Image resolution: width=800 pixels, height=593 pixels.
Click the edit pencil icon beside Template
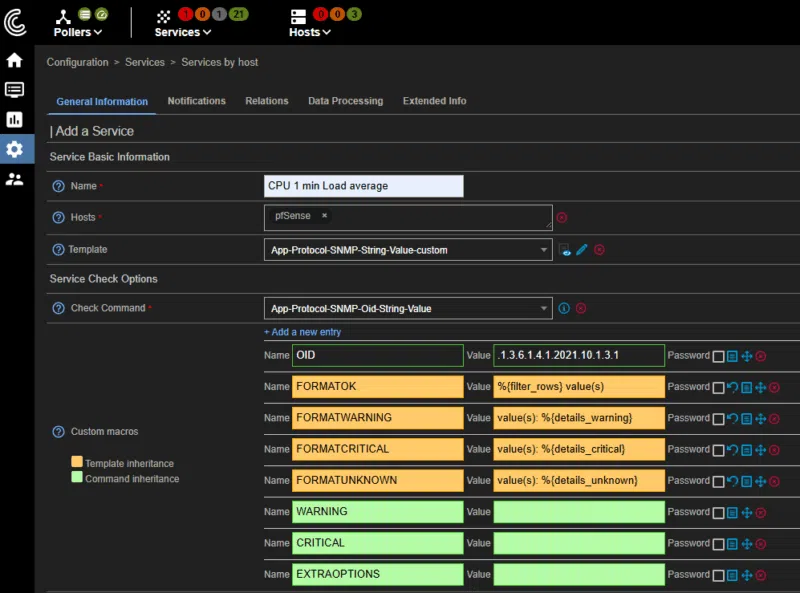pyautogui.click(x=582, y=249)
